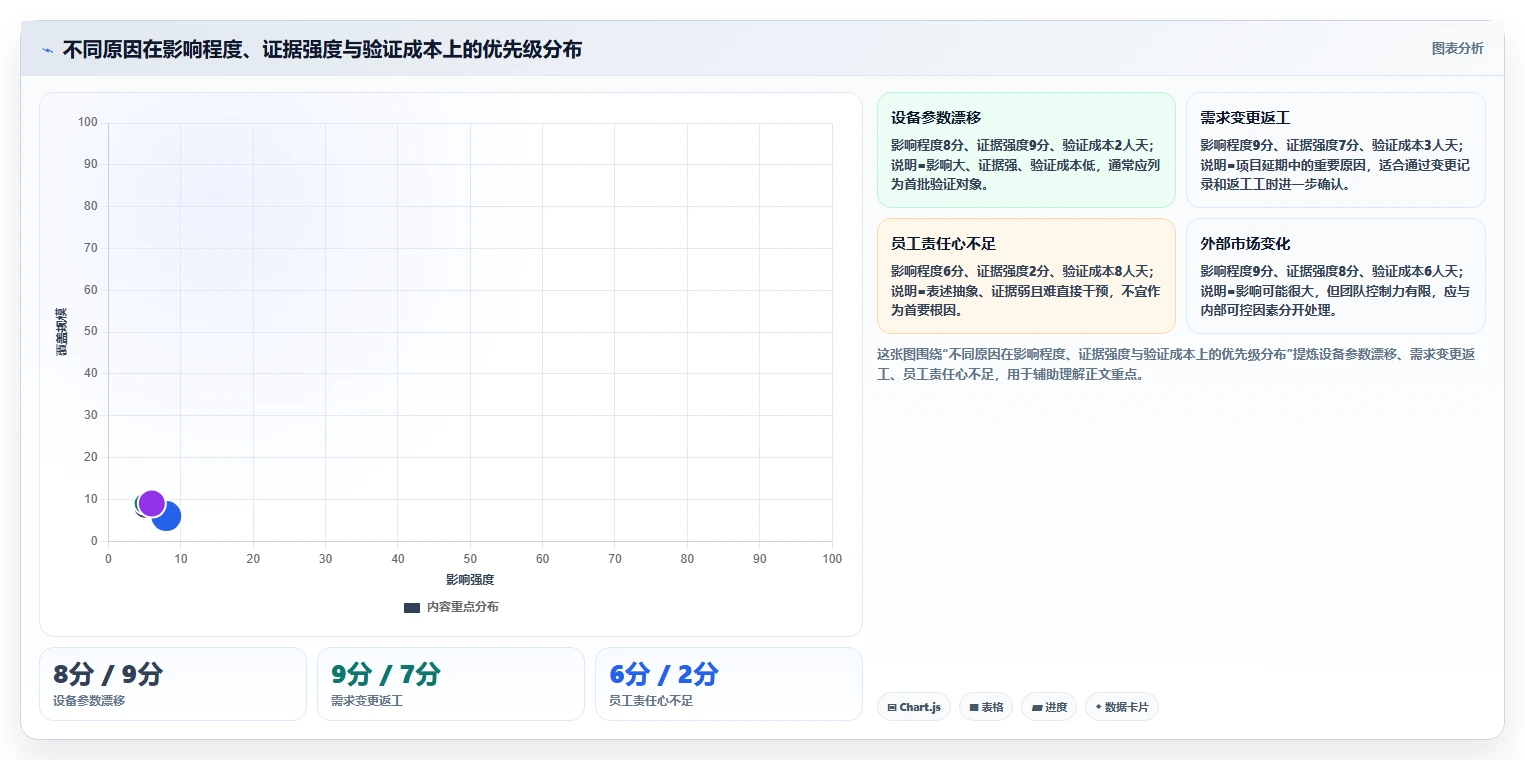Click the 9分 / 7分 stat value

386,674
